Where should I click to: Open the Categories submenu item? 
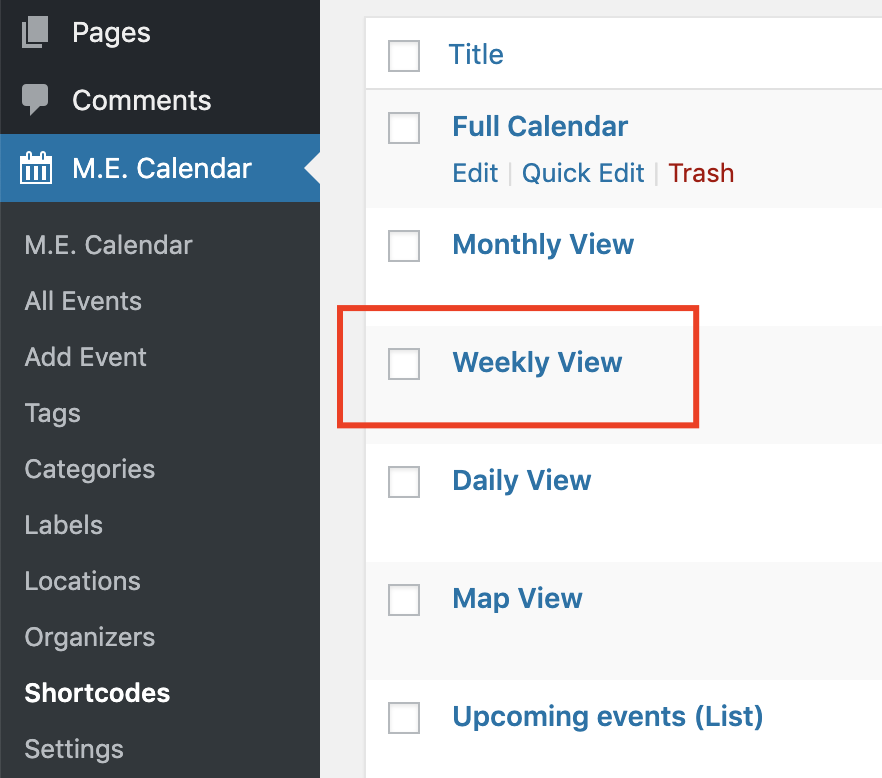[x=89, y=469]
